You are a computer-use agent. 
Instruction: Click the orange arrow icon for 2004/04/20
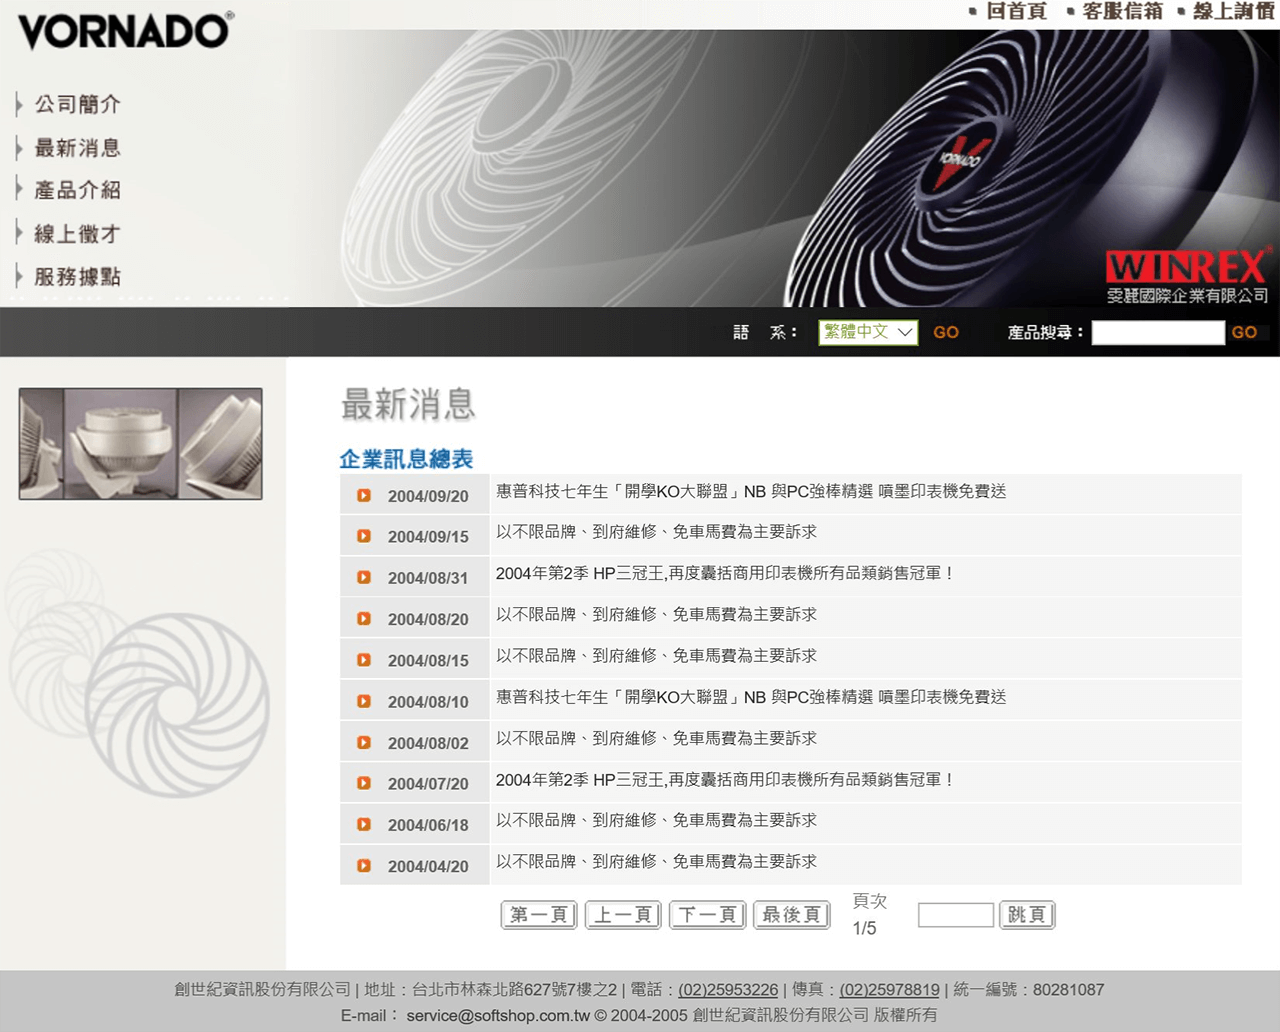[x=364, y=866]
